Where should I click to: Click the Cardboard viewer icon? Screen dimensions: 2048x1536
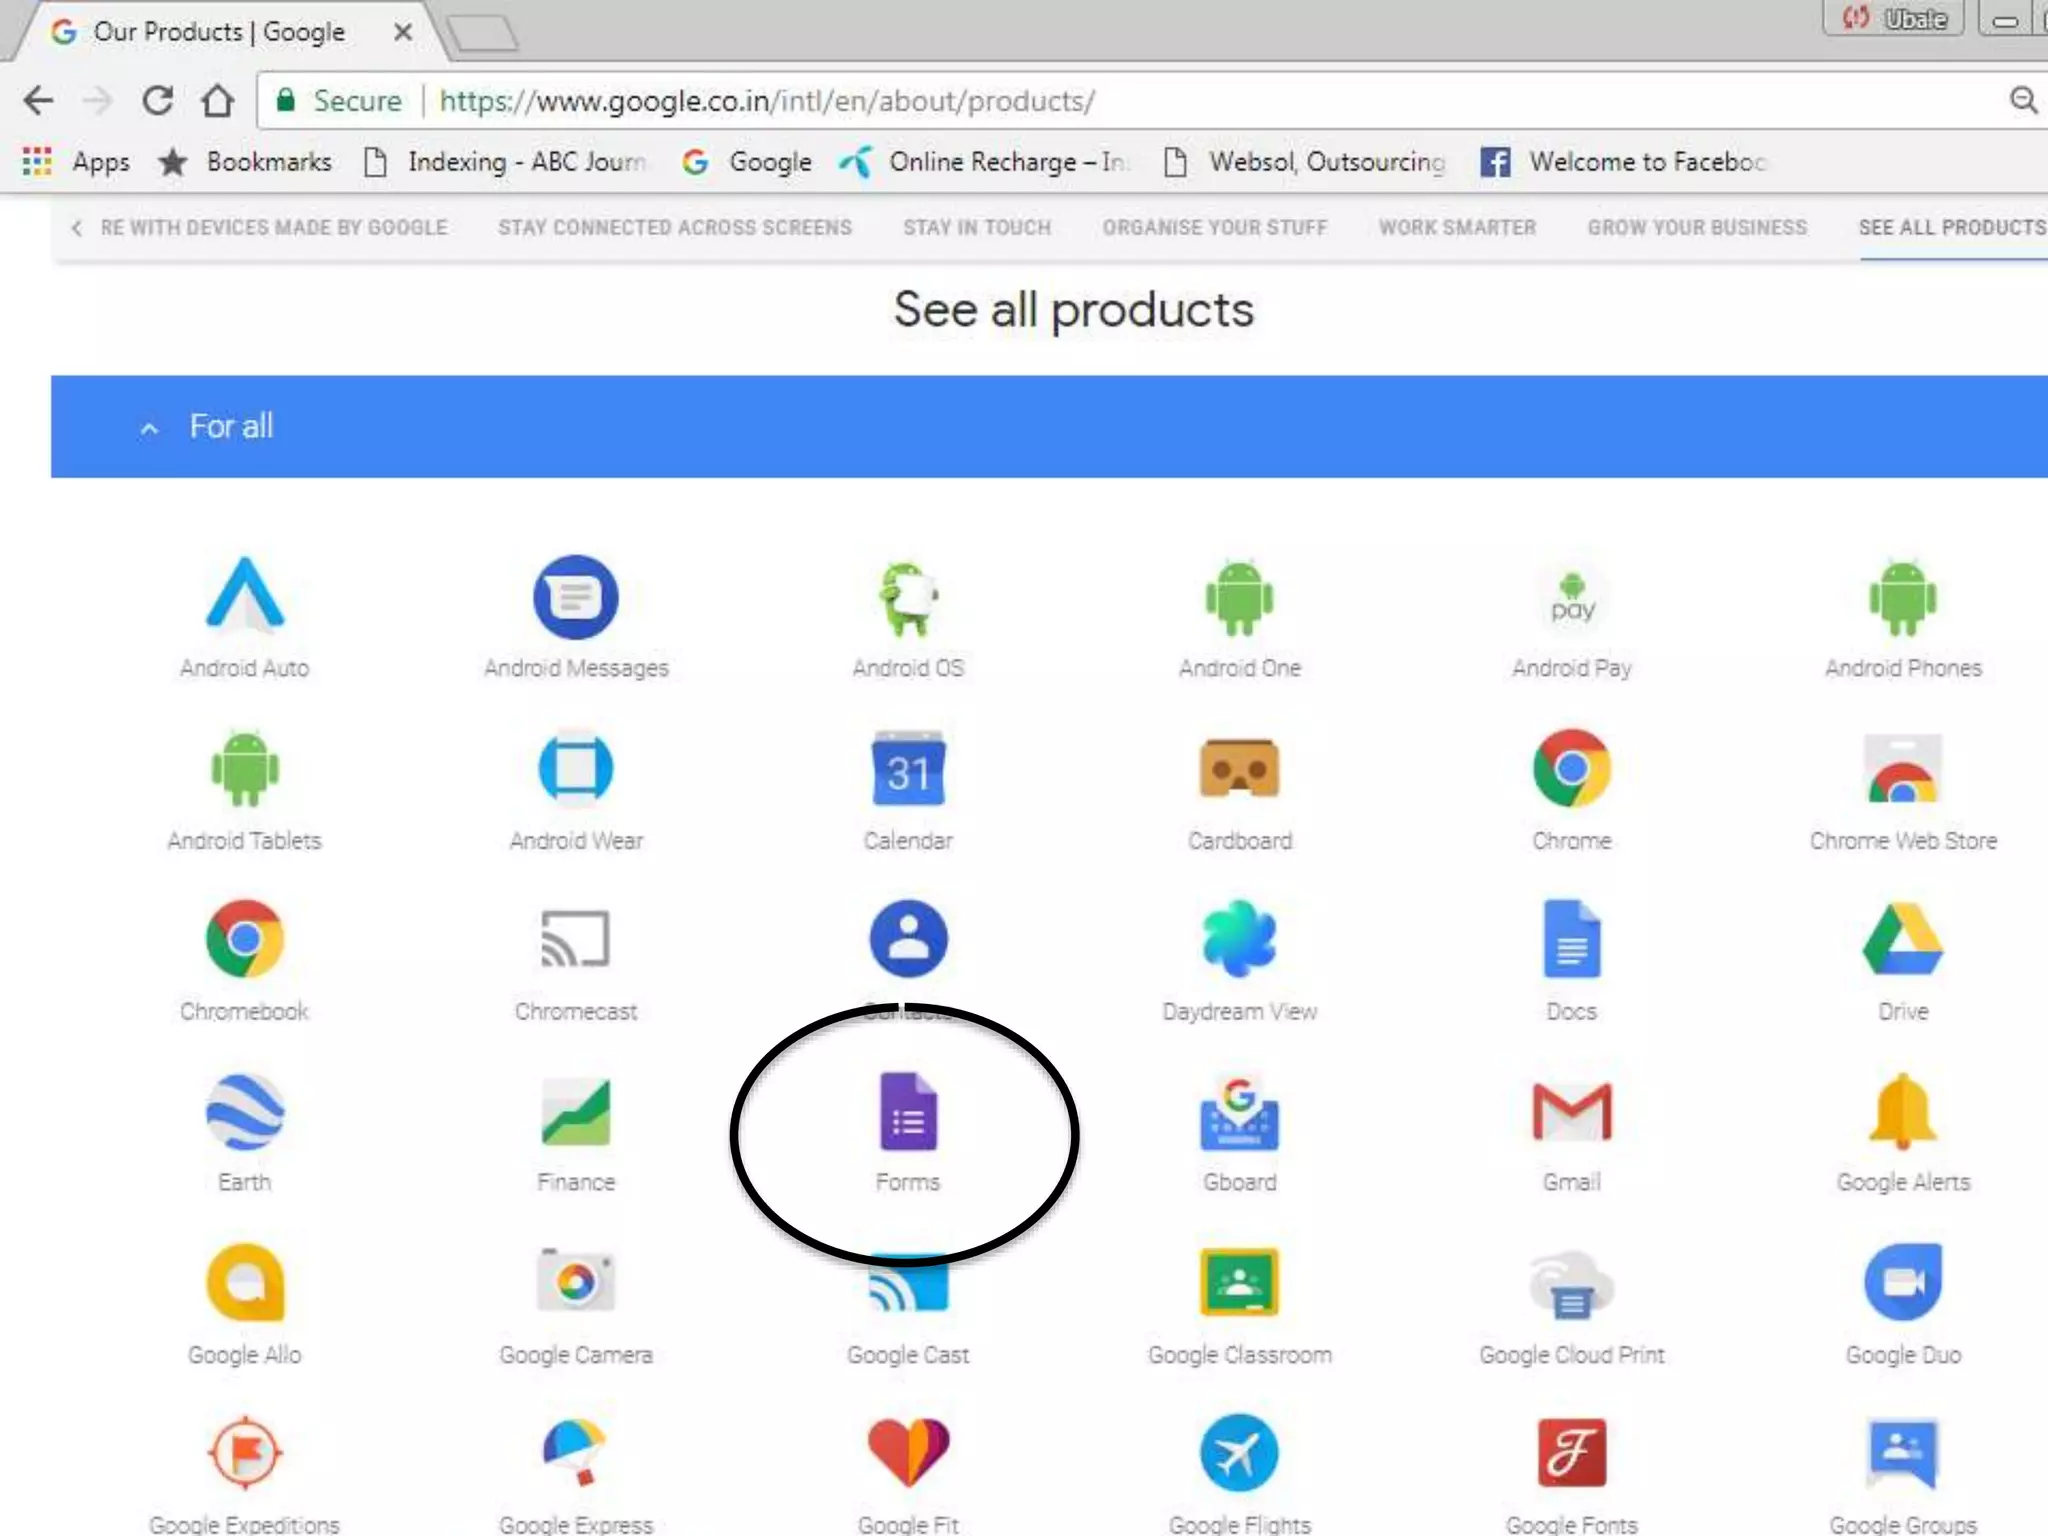click(1239, 769)
